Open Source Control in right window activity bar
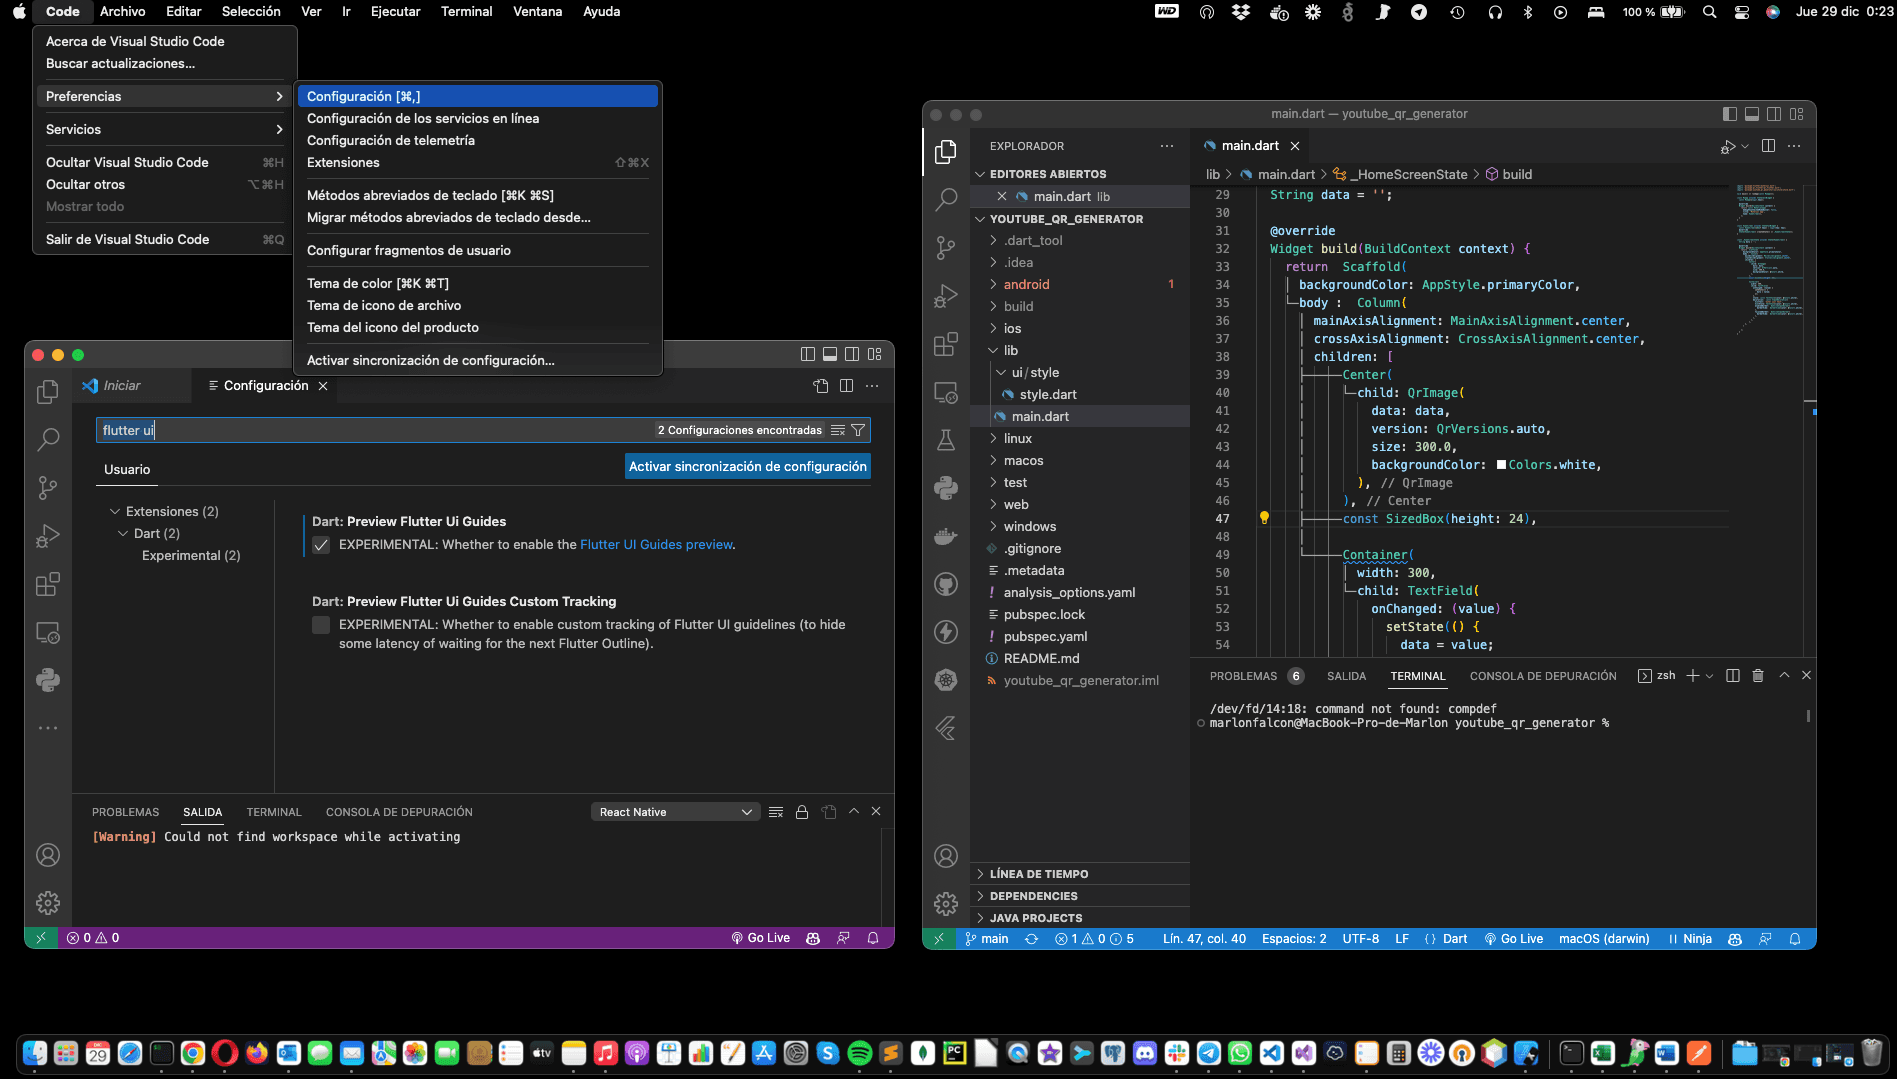This screenshot has height=1079, width=1897. coord(945,248)
